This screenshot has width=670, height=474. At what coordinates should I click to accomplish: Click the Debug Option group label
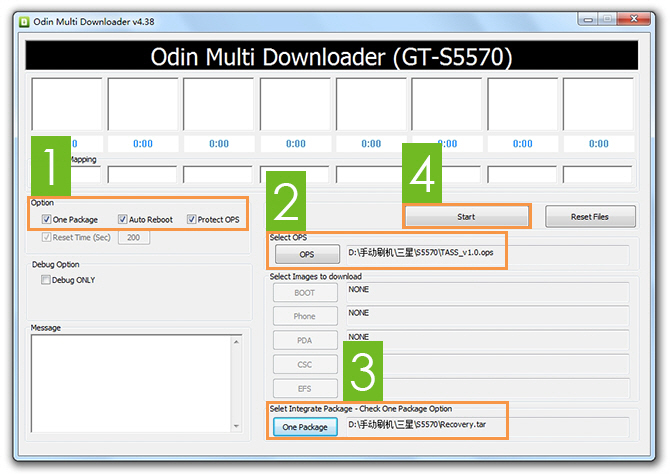coord(56,265)
